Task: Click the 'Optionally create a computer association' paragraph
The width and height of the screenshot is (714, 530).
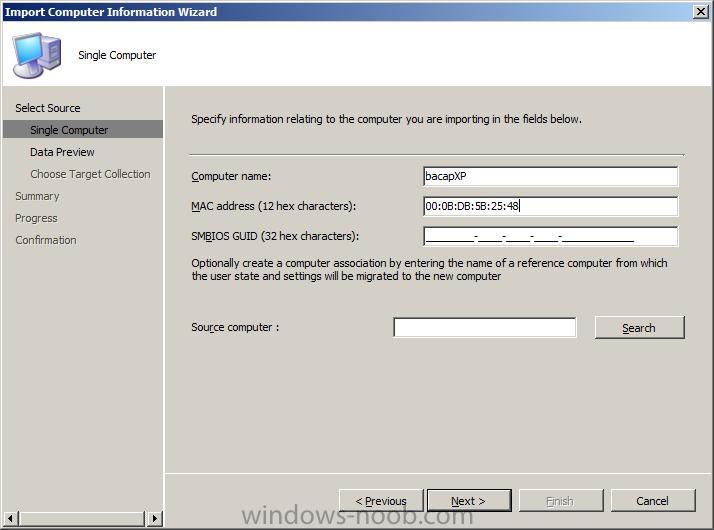Action: click(429, 269)
